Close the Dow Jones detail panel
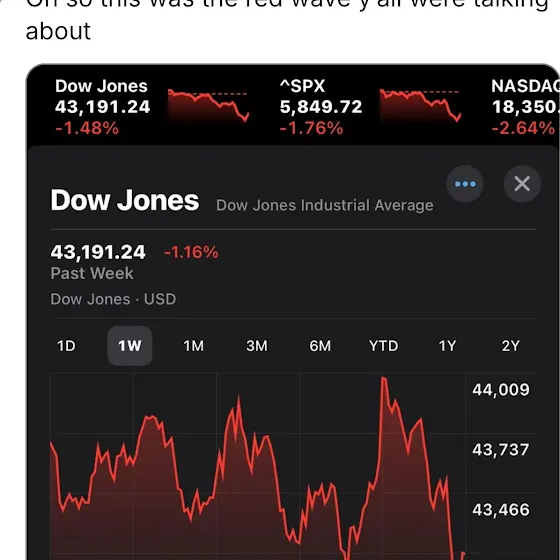560x560 pixels. pyautogui.click(x=522, y=184)
